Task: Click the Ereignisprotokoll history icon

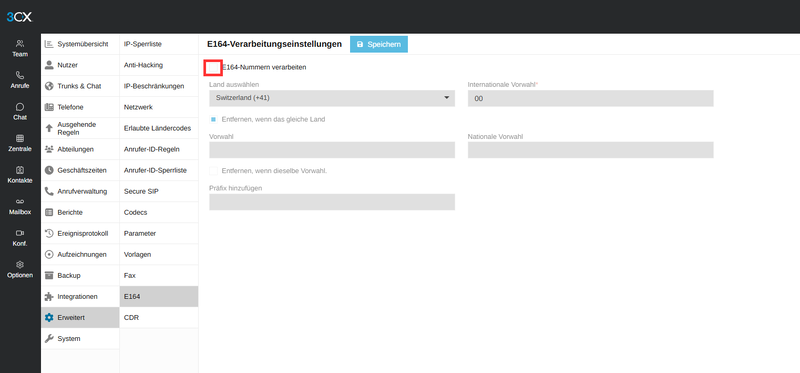Action: [49, 233]
